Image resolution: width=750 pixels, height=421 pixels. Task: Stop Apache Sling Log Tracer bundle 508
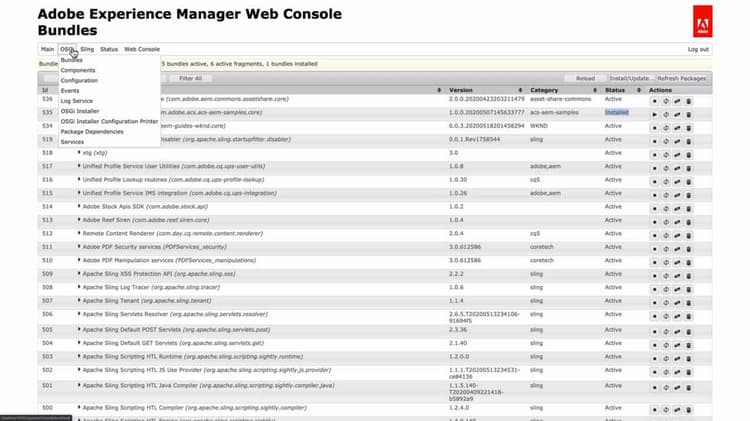click(x=655, y=289)
